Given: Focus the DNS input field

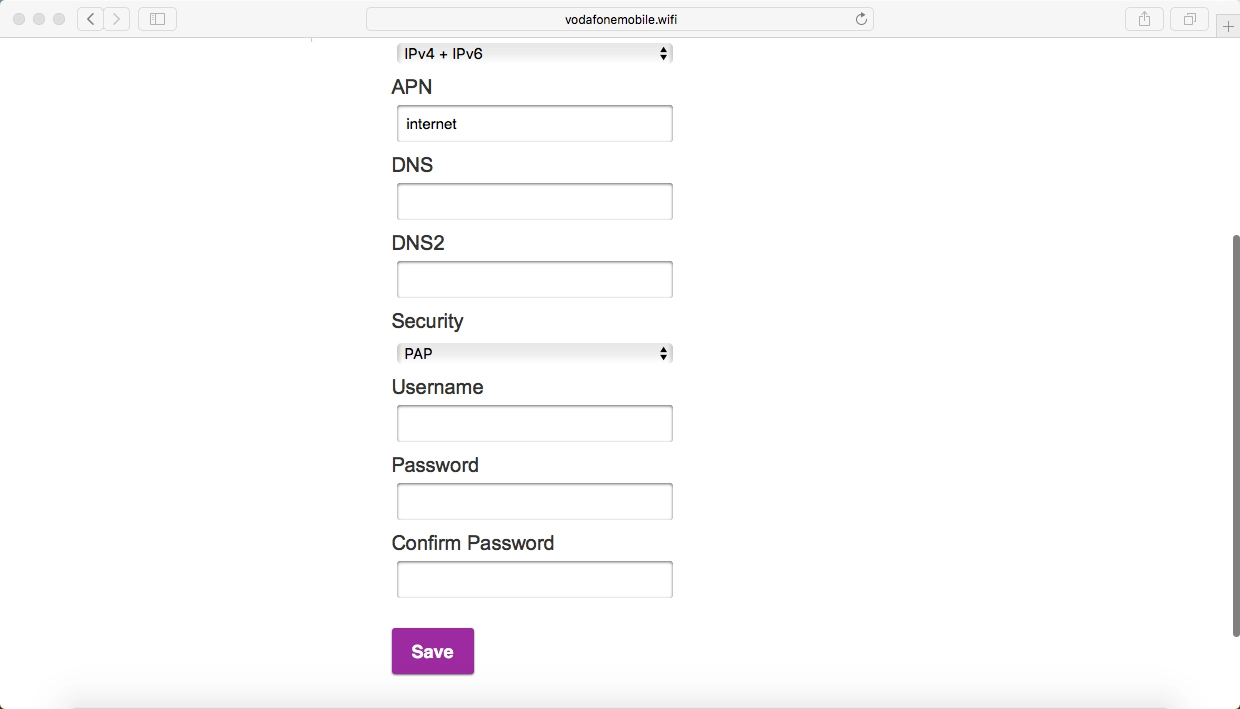Looking at the screenshot, I should (534, 202).
